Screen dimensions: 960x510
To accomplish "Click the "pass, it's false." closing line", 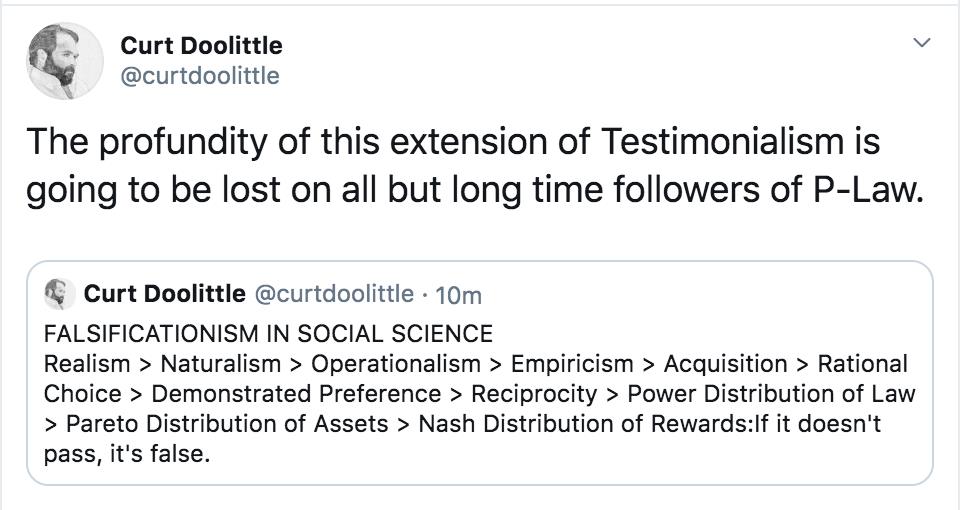I will [x=129, y=453].
